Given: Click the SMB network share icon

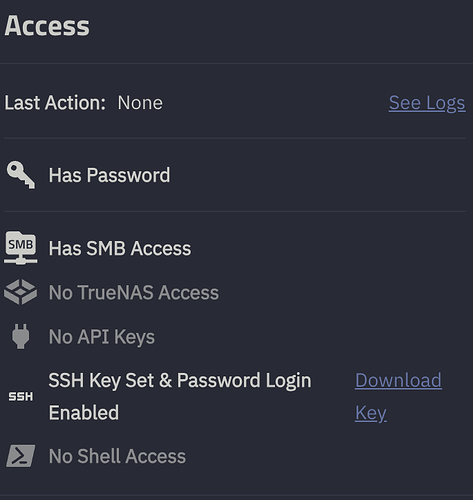Looking at the screenshot, I should pyautogui.click(x=21, y=248).
